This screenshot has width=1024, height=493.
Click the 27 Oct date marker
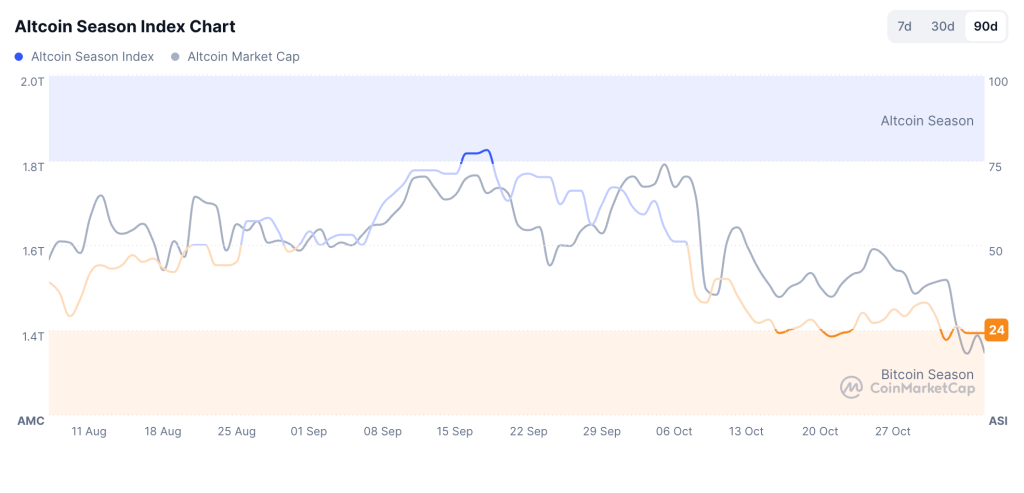click(893, 432)
